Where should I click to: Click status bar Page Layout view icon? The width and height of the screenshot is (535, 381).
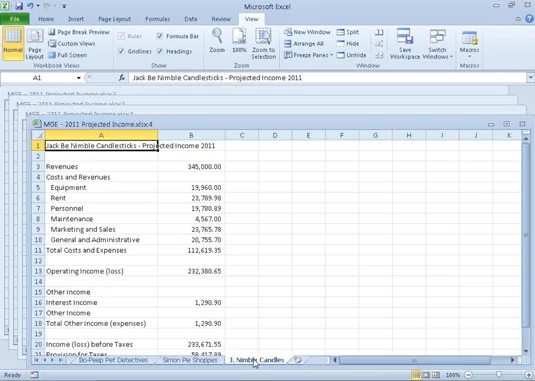point(426,375)
